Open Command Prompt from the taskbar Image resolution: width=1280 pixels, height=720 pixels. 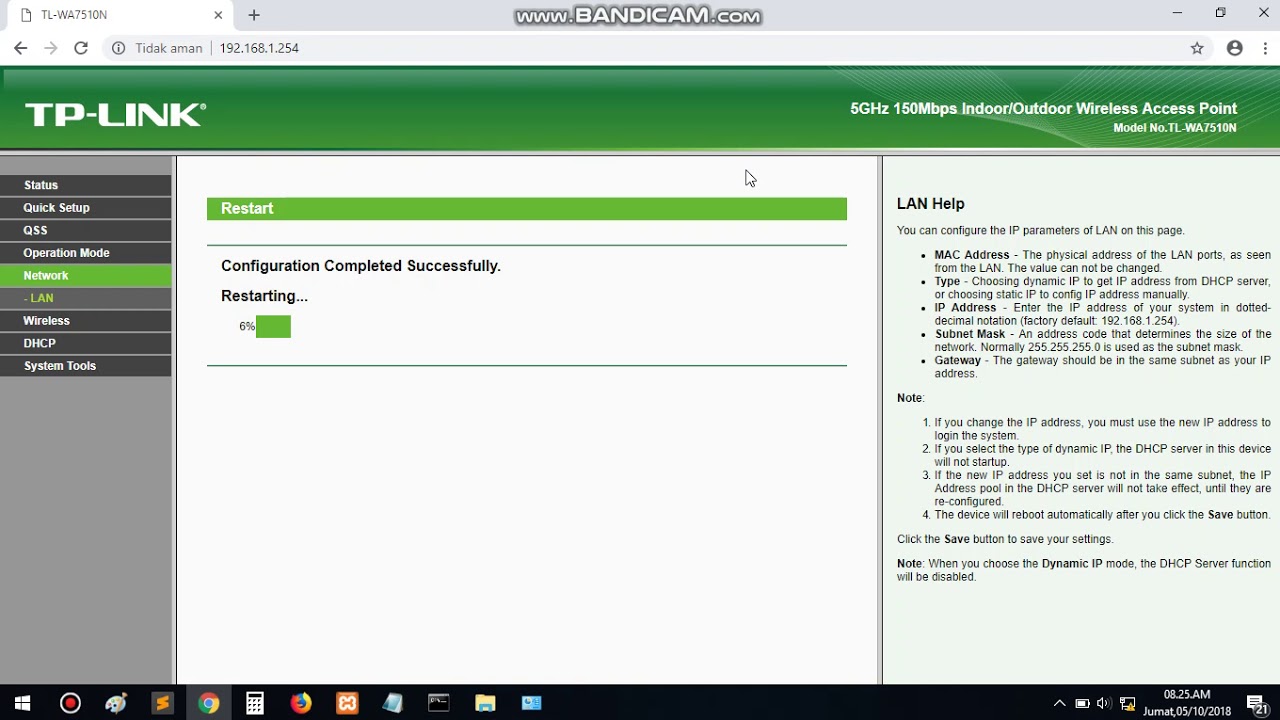click(439, 703)
